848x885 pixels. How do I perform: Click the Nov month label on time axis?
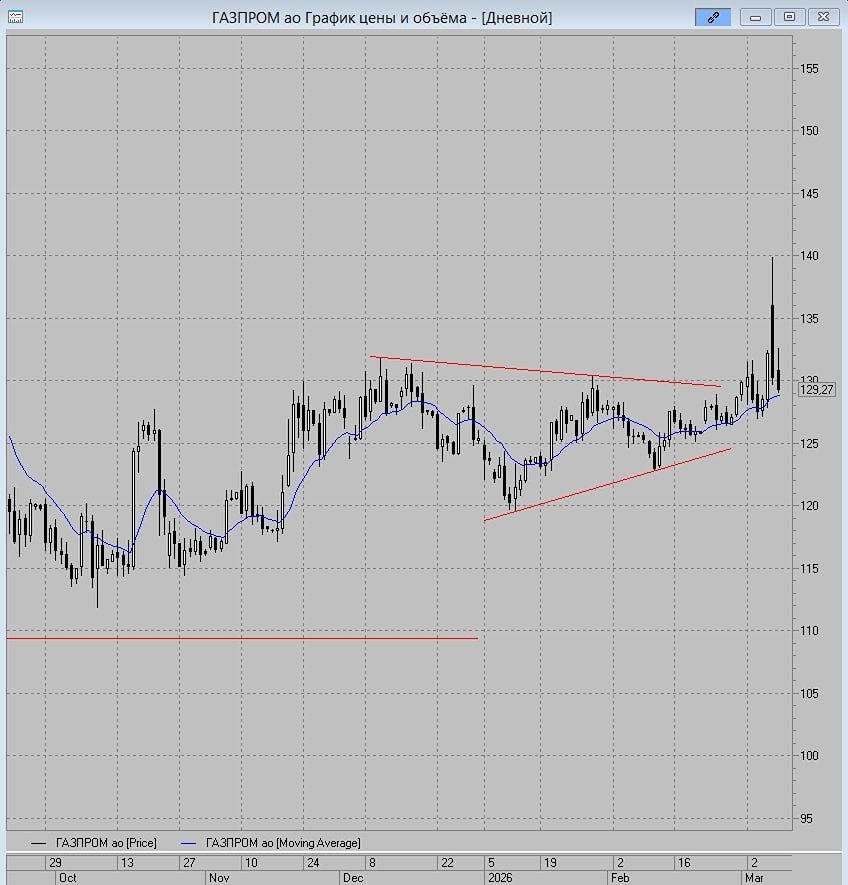point(219,878)
